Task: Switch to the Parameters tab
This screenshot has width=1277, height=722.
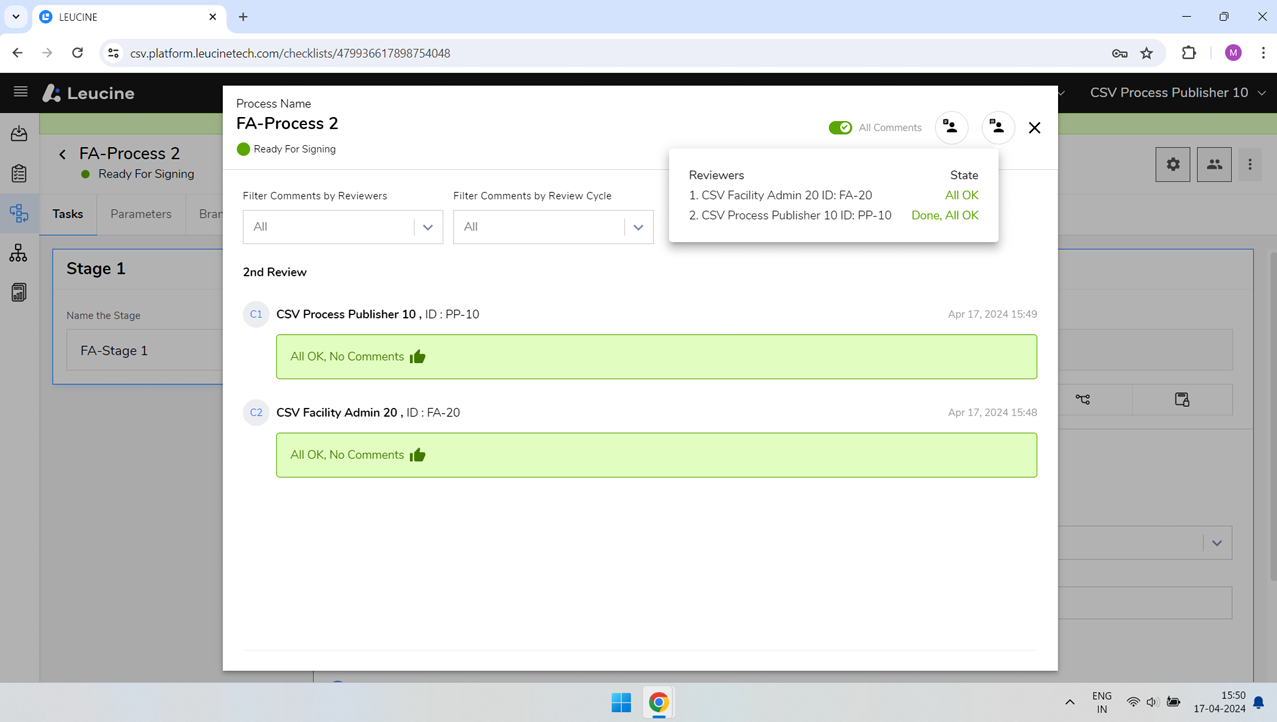Action: pos(141,214)
